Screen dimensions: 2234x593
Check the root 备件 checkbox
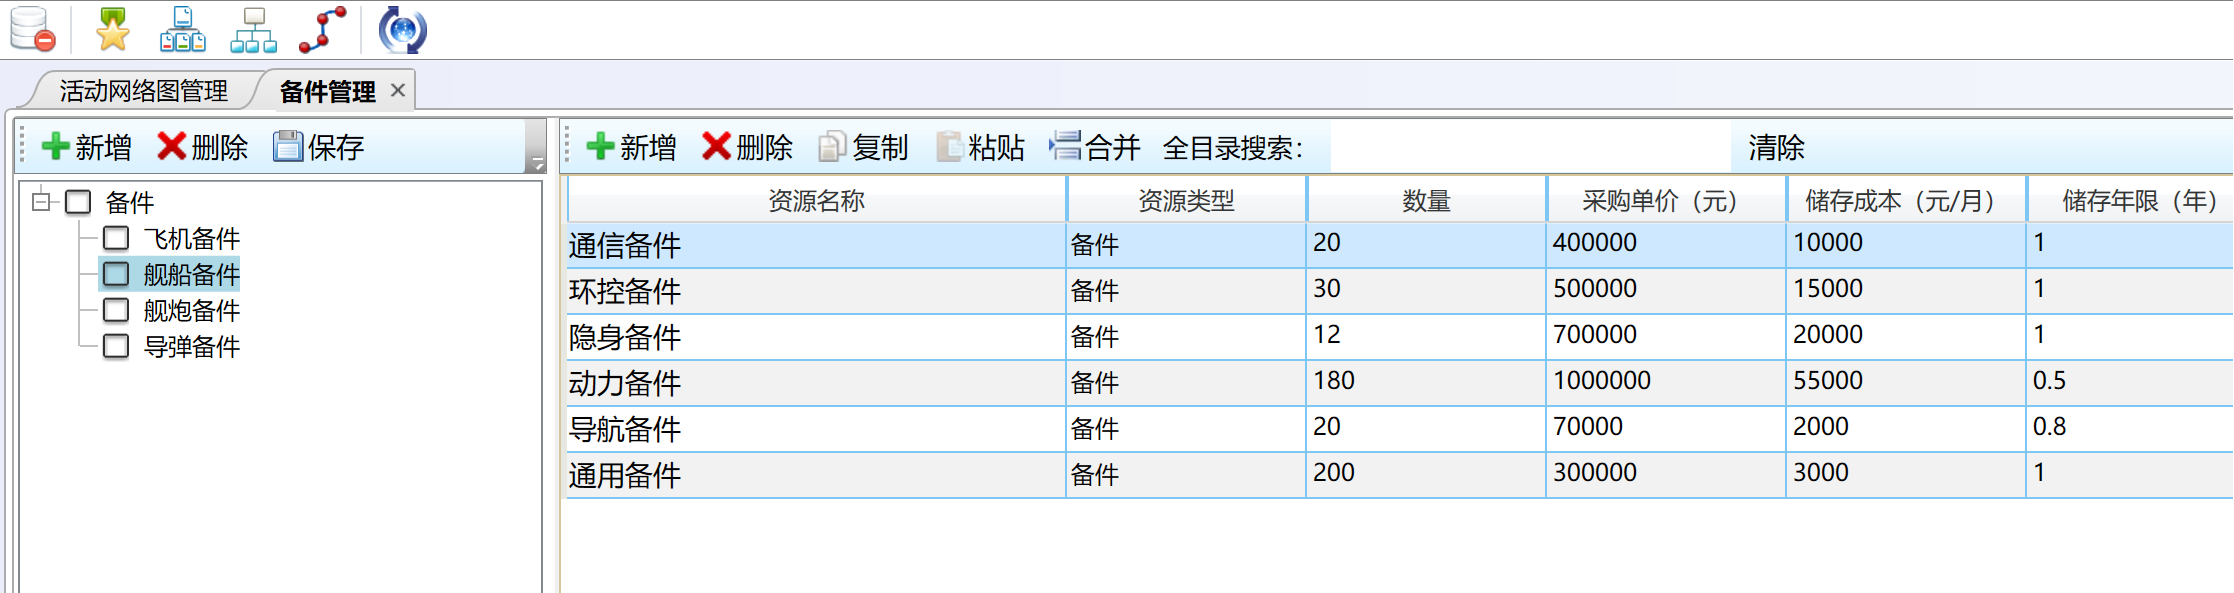[x=78, y=202]
